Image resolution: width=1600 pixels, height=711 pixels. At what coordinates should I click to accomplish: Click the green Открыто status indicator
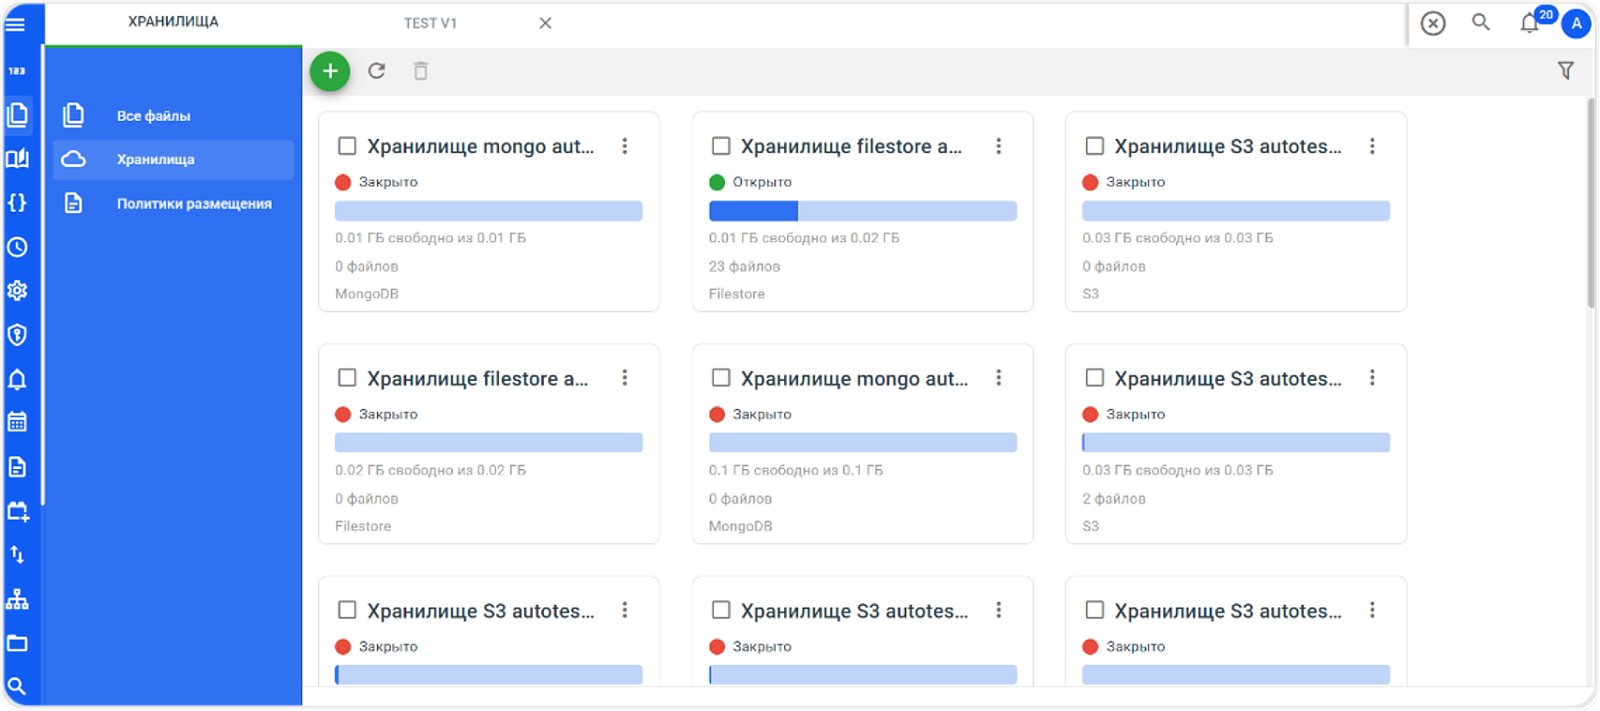pyautogui.click(x=717, y=182)
